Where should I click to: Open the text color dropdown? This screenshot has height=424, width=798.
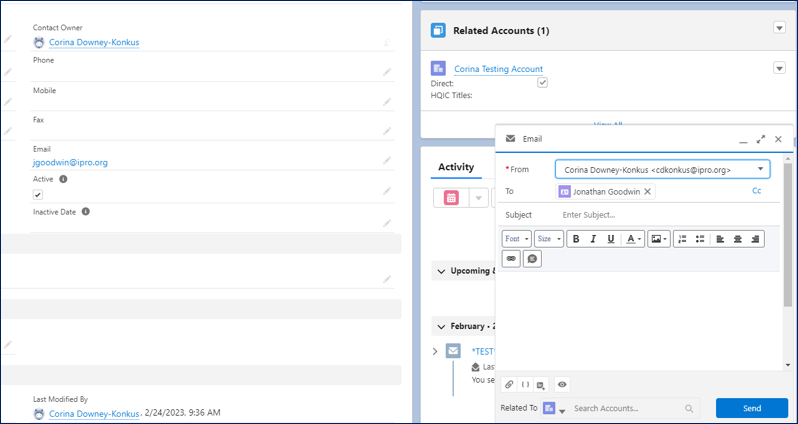point(634,239)
